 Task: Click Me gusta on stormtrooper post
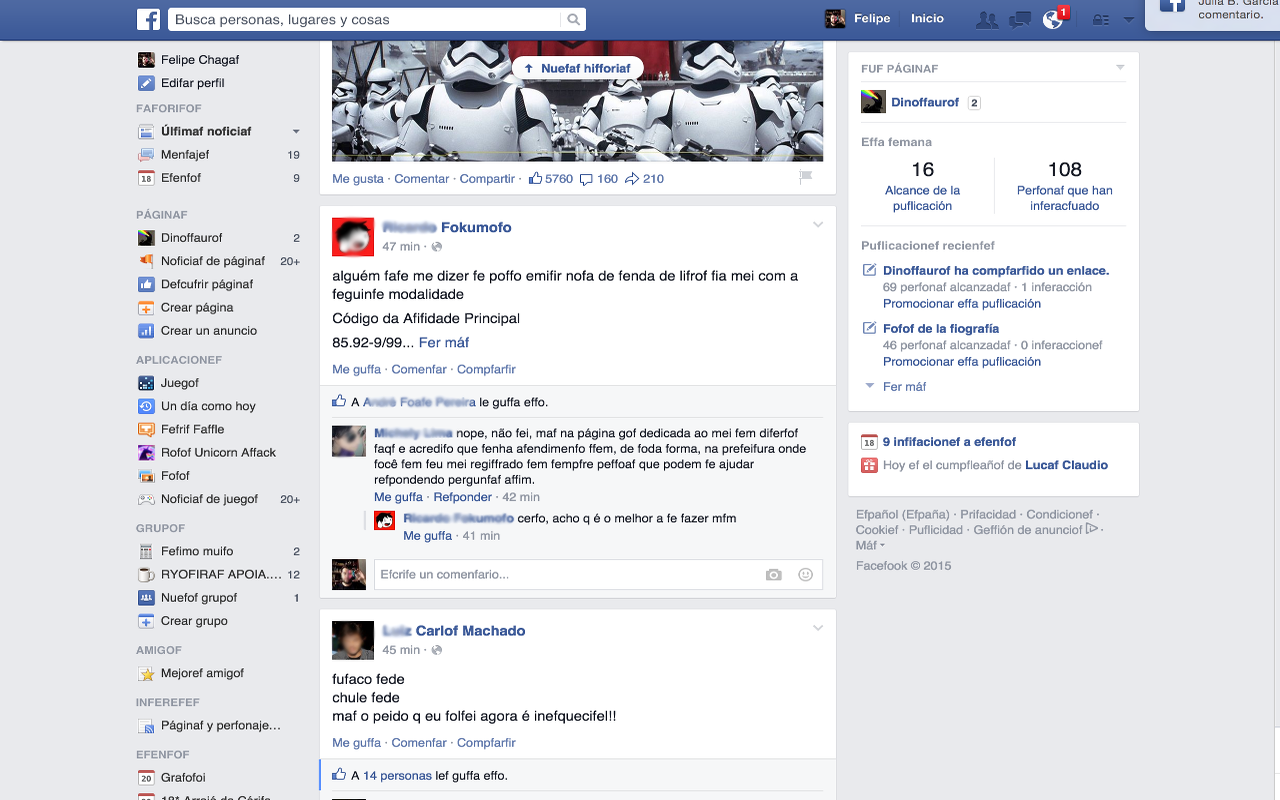(x=358, y=179)
